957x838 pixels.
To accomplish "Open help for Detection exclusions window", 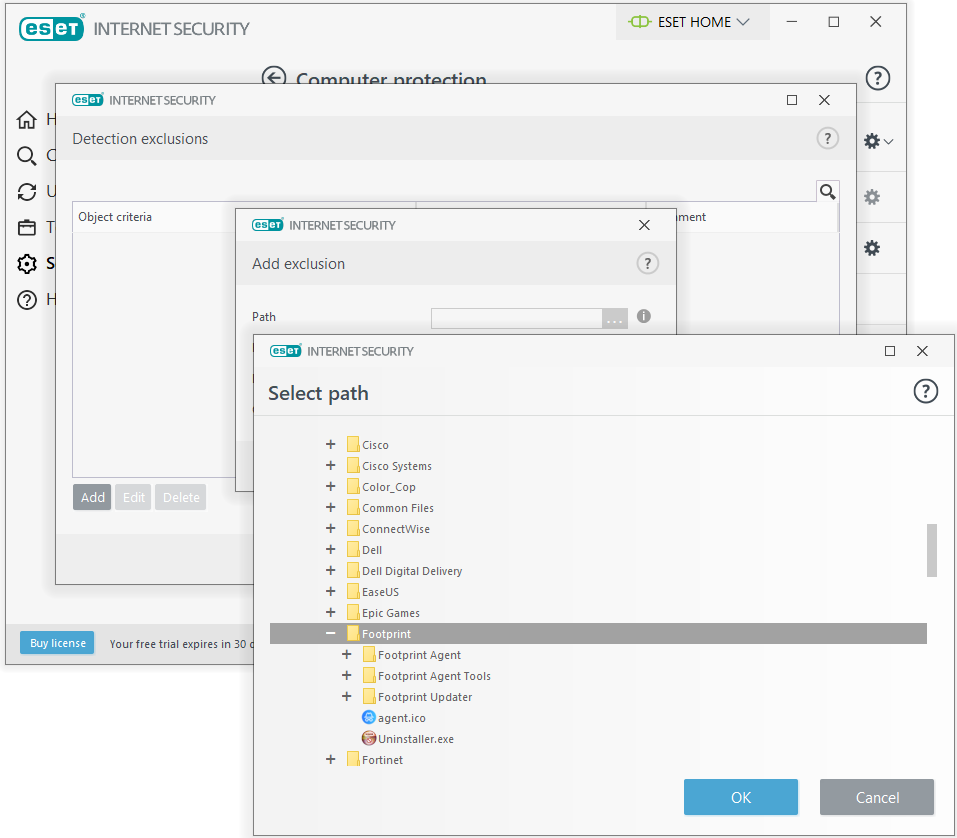I will [828, 139].
